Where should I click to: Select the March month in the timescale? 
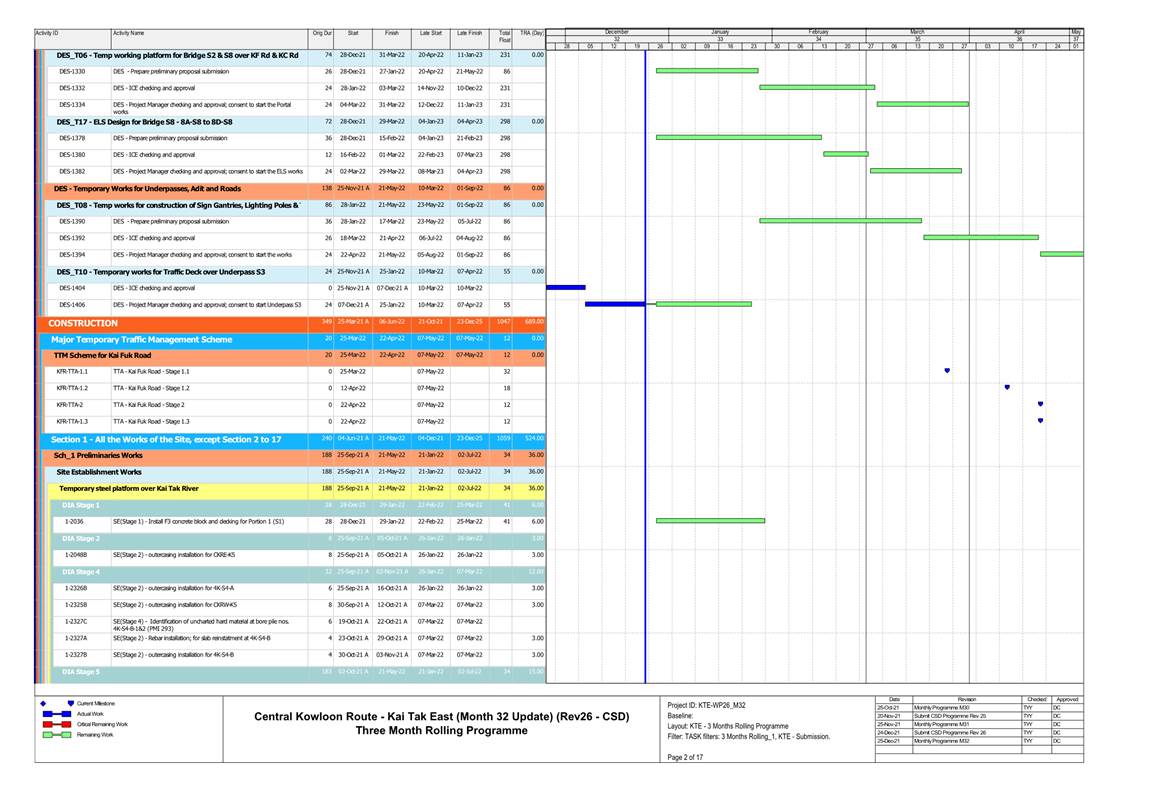[x=916, y=32]
